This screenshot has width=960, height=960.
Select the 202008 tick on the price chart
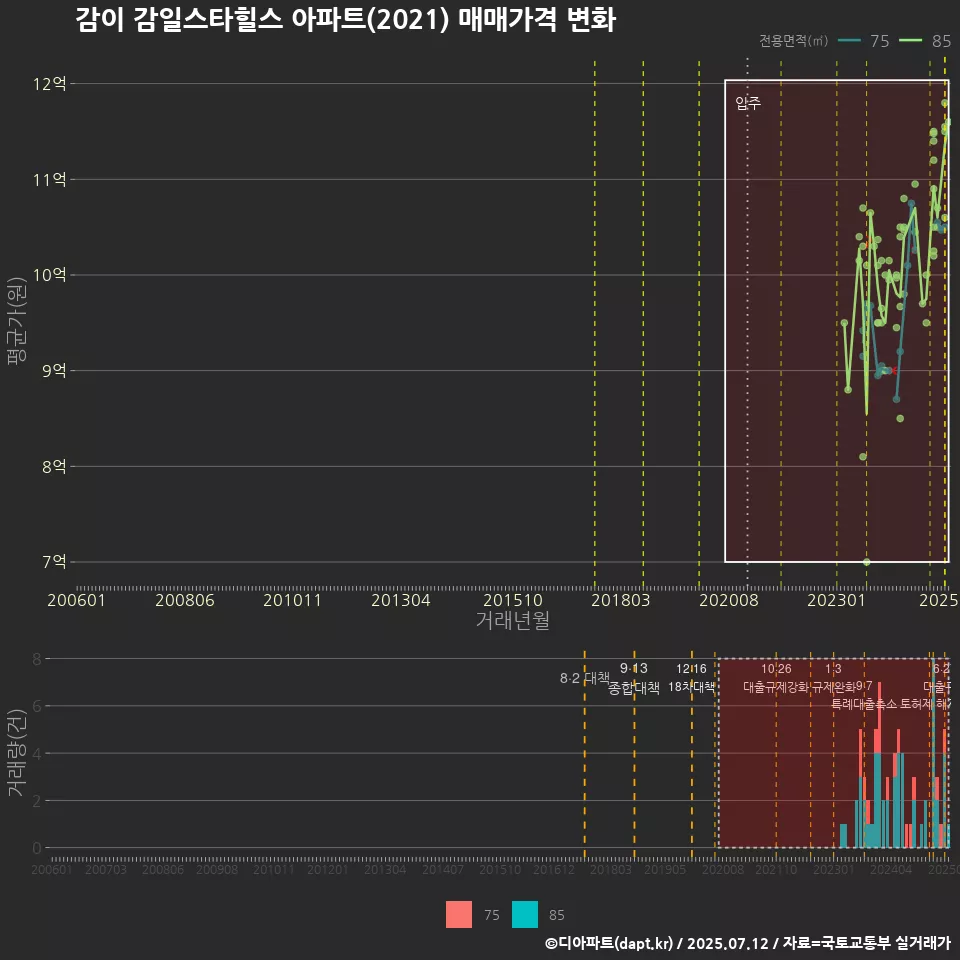click(x=729, y=600)
